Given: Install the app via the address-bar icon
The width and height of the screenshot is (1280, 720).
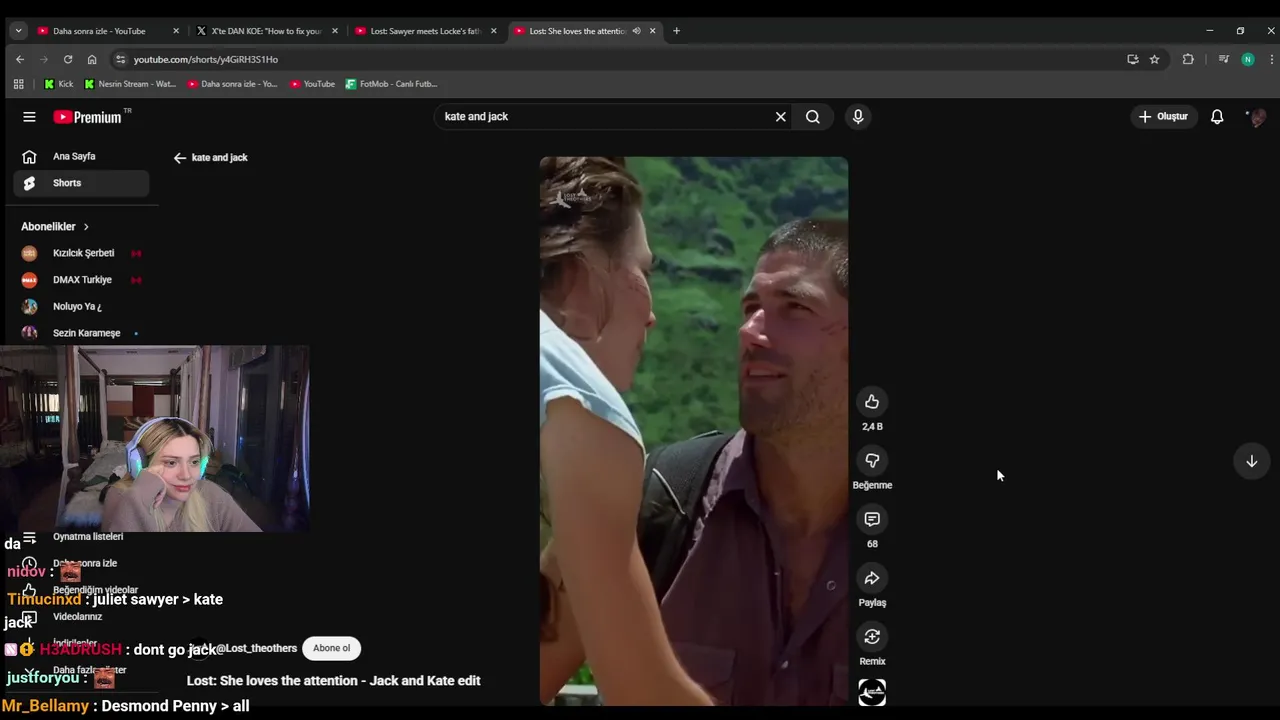Looking at the screenshot, I should pyautogui.click(x=1133, y=59).
